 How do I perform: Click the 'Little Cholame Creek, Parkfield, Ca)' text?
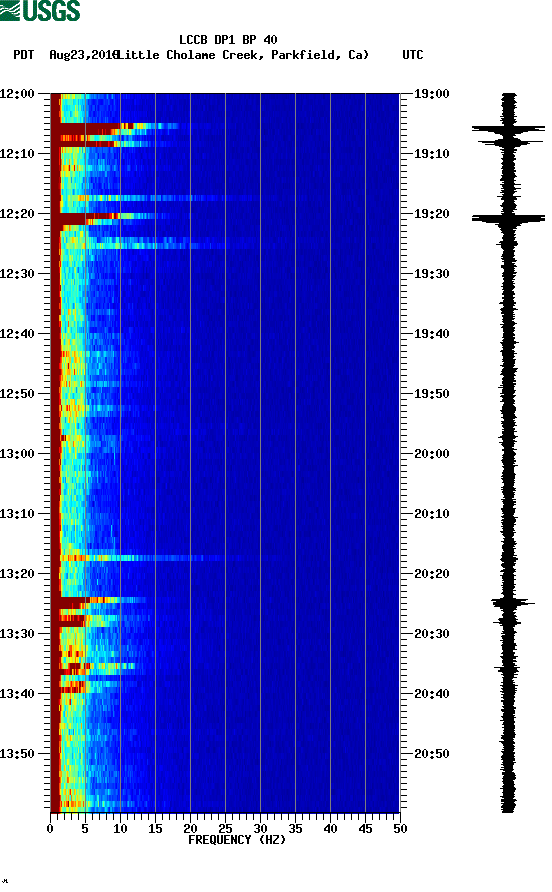tap(243, 55)
